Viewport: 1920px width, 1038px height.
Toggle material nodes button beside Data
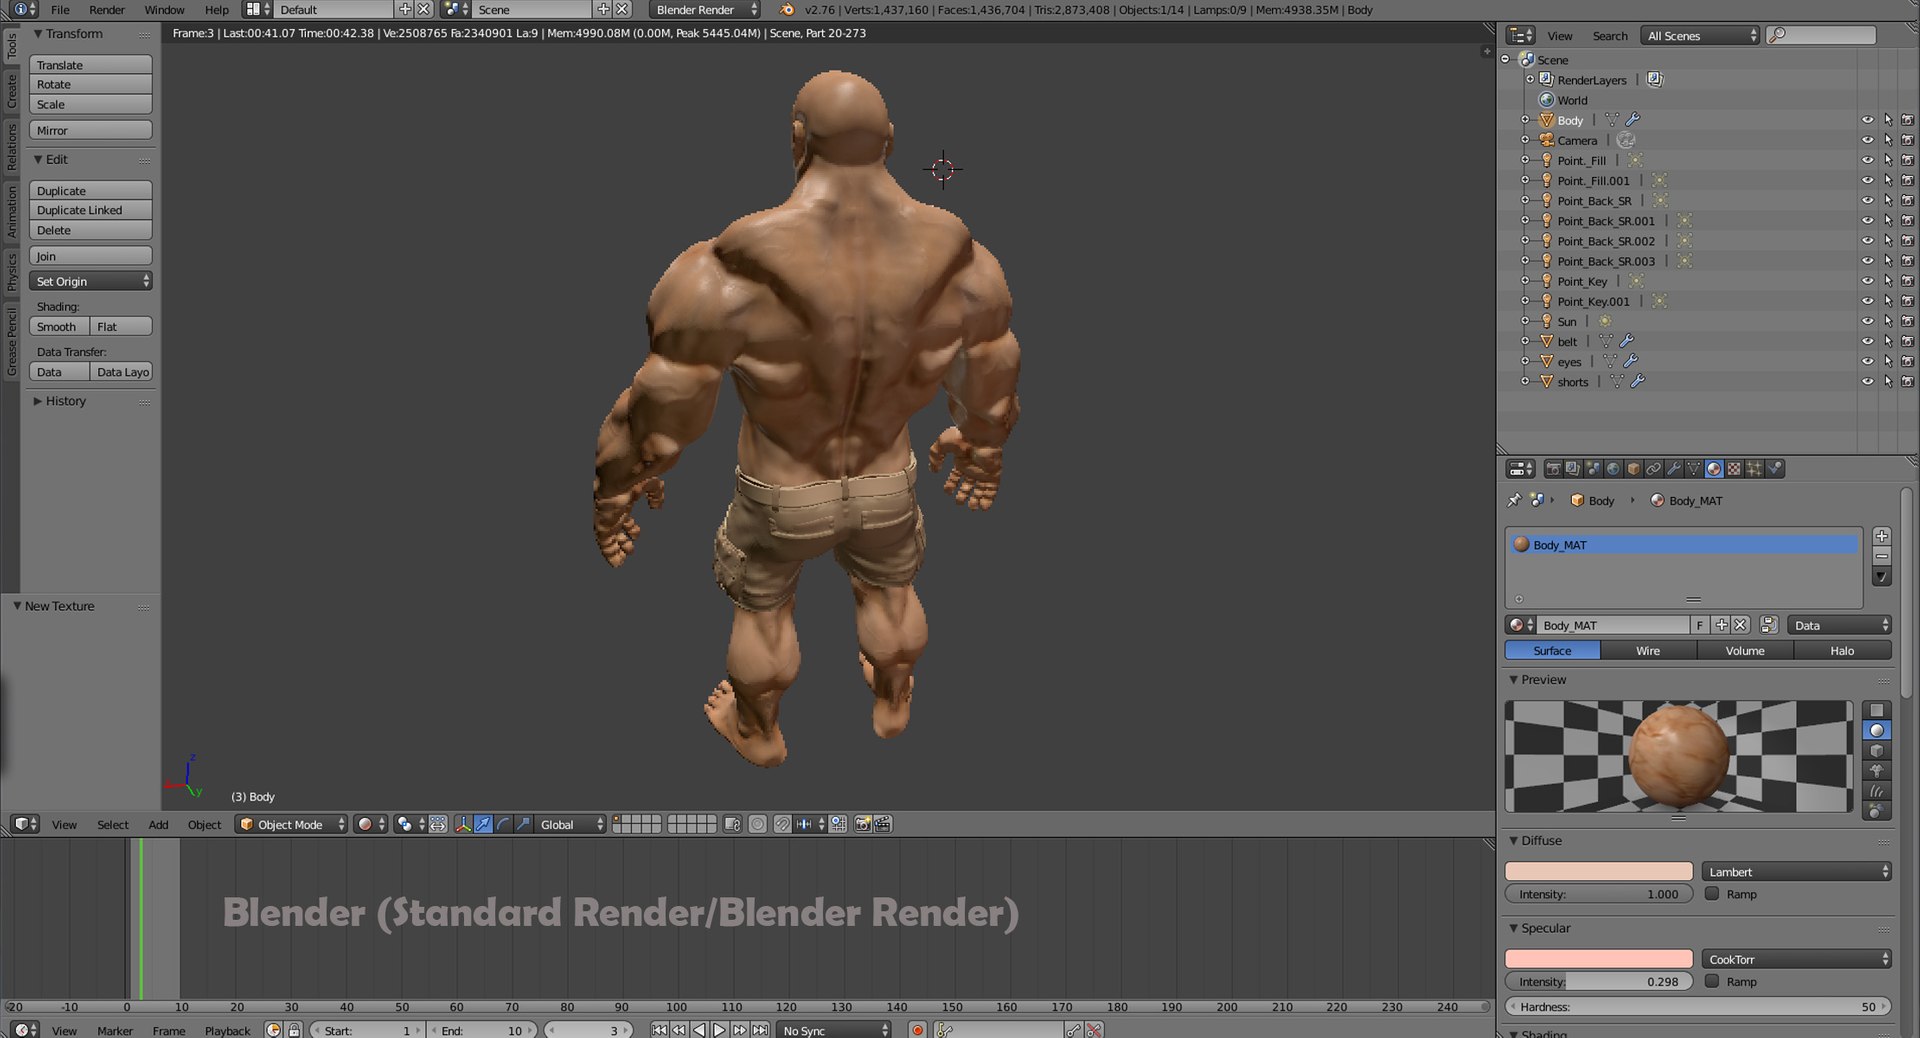[1768, 625]
